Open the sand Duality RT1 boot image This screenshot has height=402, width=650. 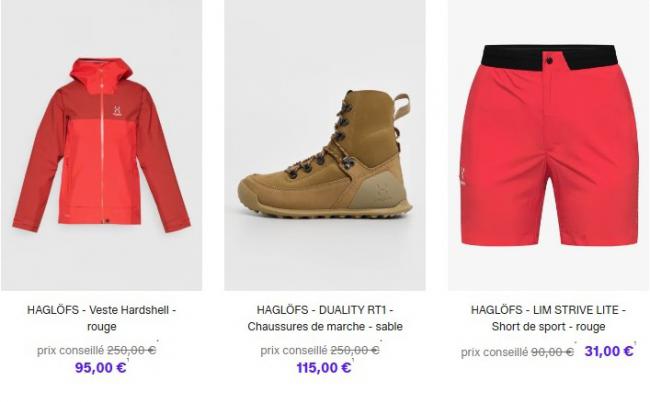(325, 145)
